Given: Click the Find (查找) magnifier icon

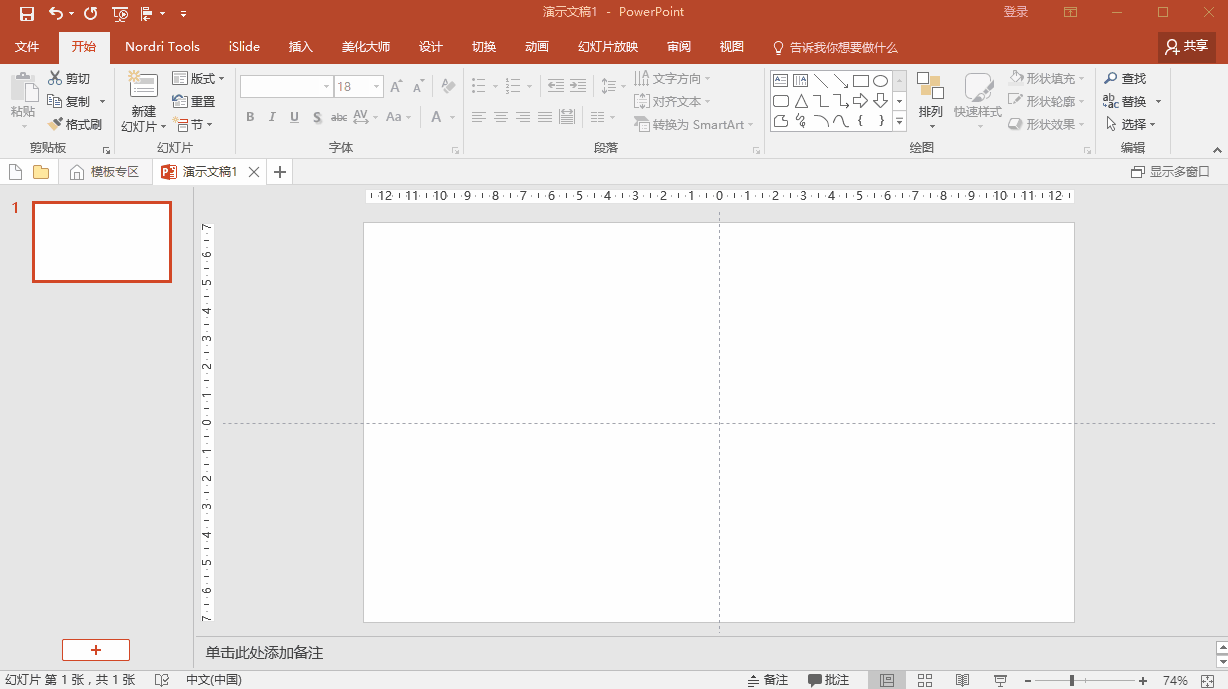Looking at the screenshot, I should (x=1110, y=78).
